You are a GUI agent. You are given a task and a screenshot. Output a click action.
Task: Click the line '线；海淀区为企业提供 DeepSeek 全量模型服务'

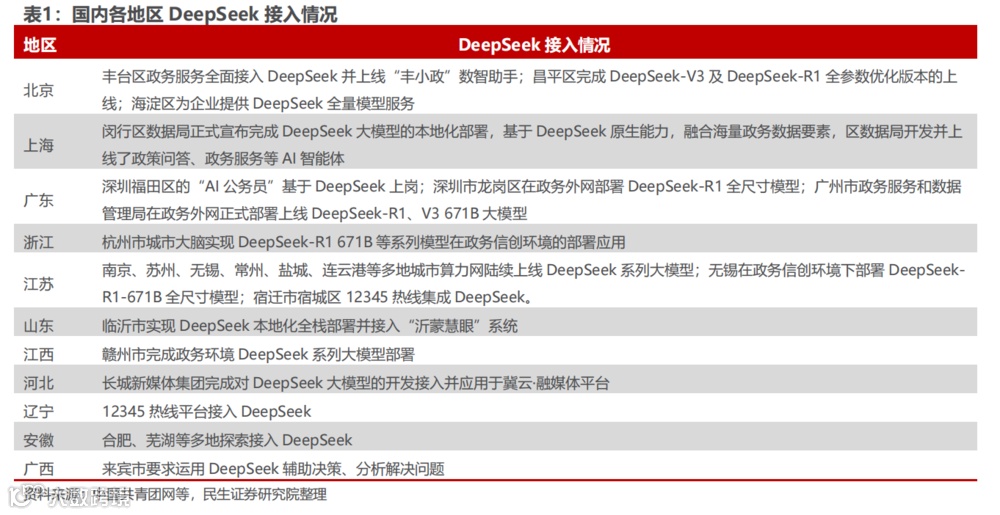coord(258,103)
